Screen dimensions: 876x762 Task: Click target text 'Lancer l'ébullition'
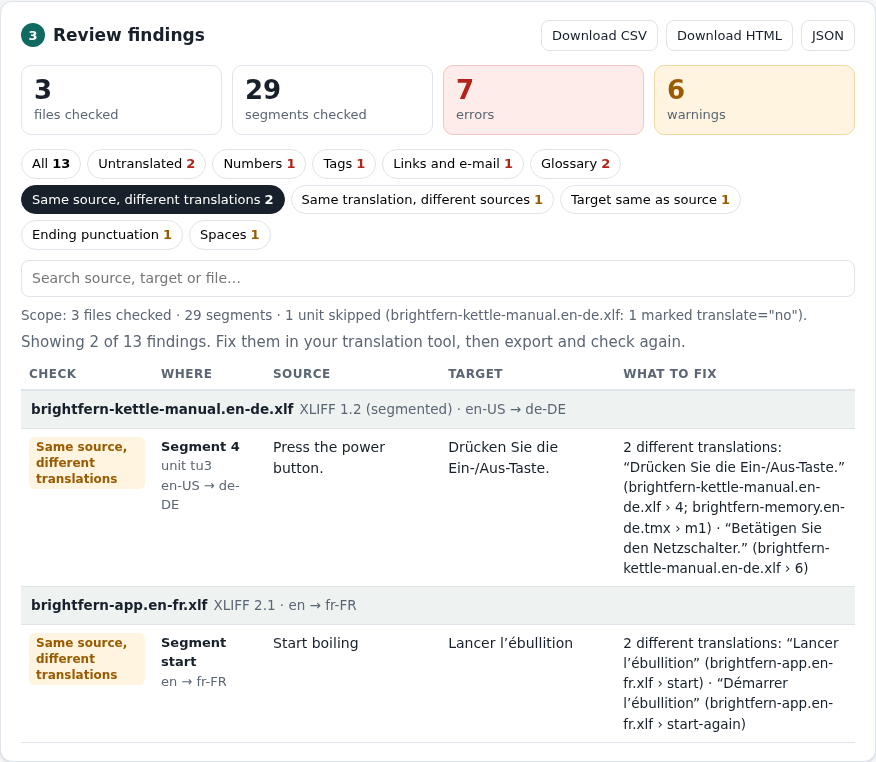pyautogui.click(x=510, y=643)
